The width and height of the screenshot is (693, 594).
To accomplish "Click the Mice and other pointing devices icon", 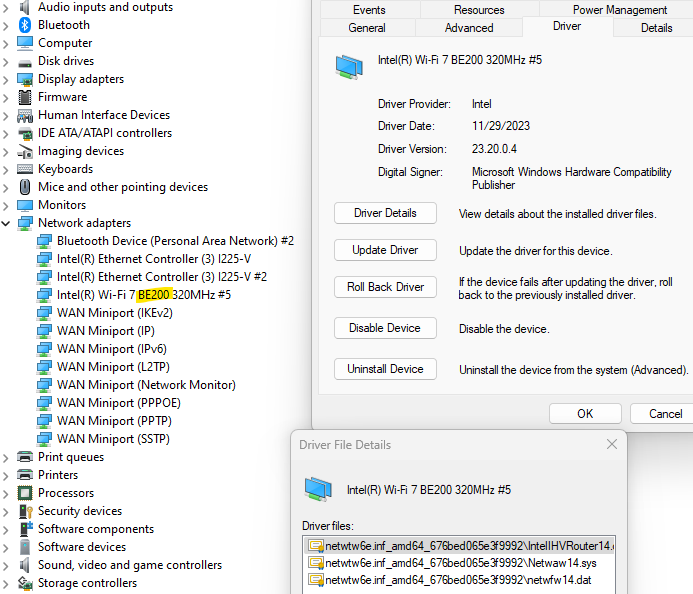I will click(x=25, y=187).
